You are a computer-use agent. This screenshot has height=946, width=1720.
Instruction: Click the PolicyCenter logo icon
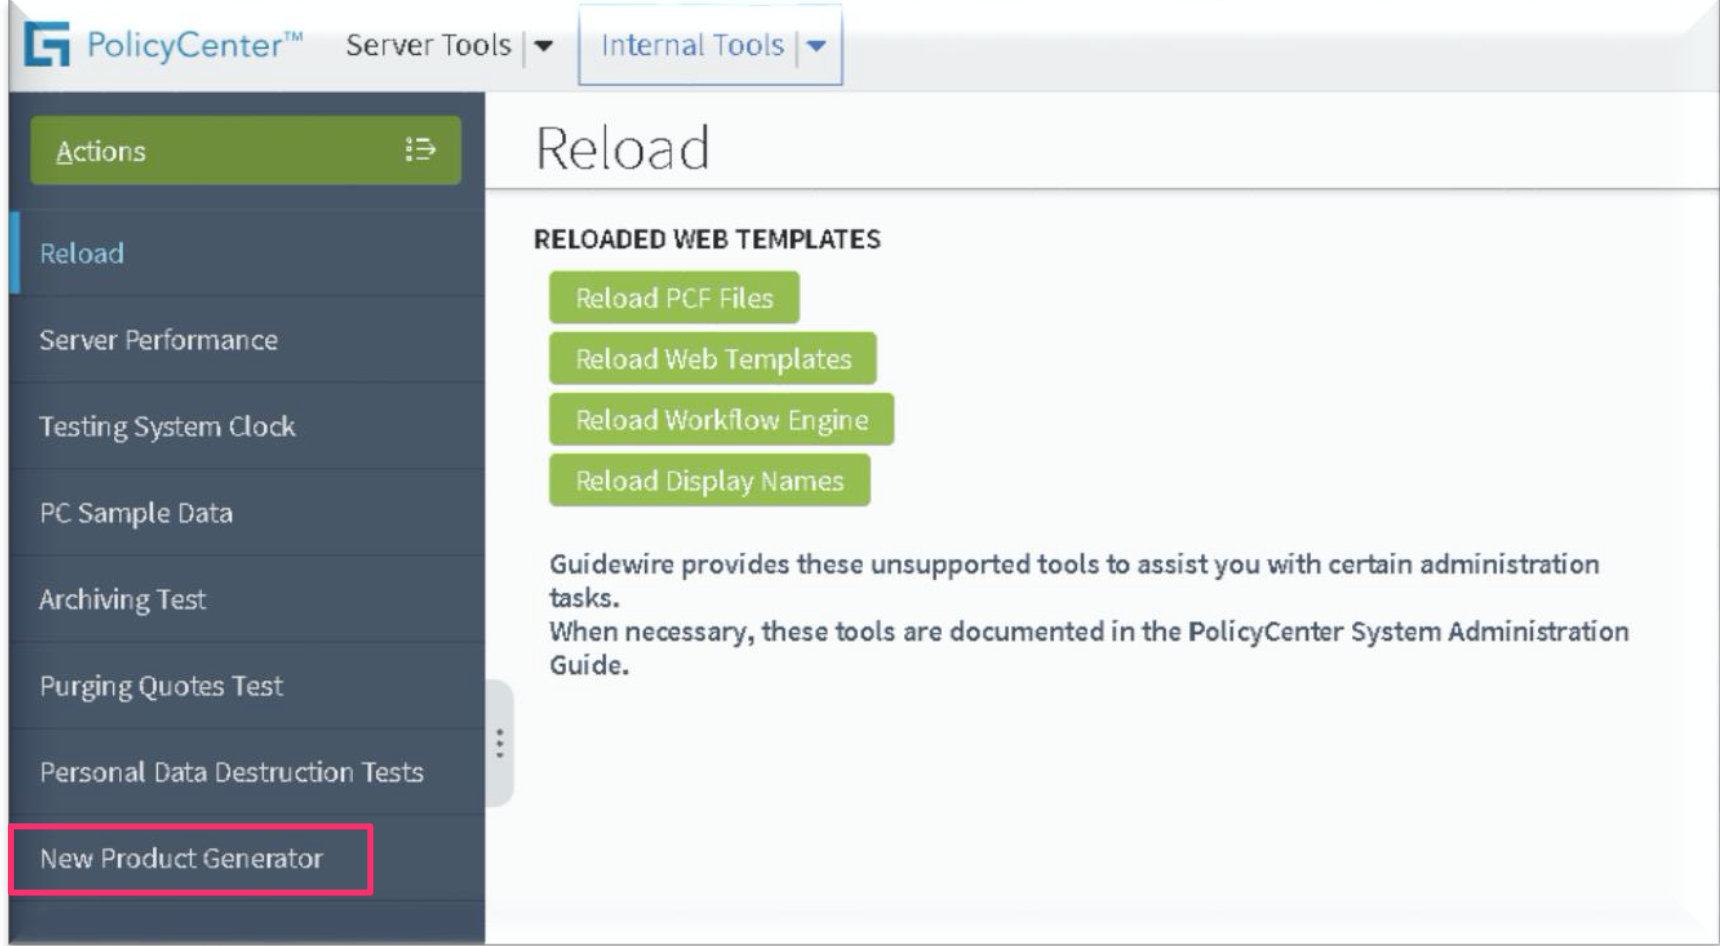click(x=47, y=45)
